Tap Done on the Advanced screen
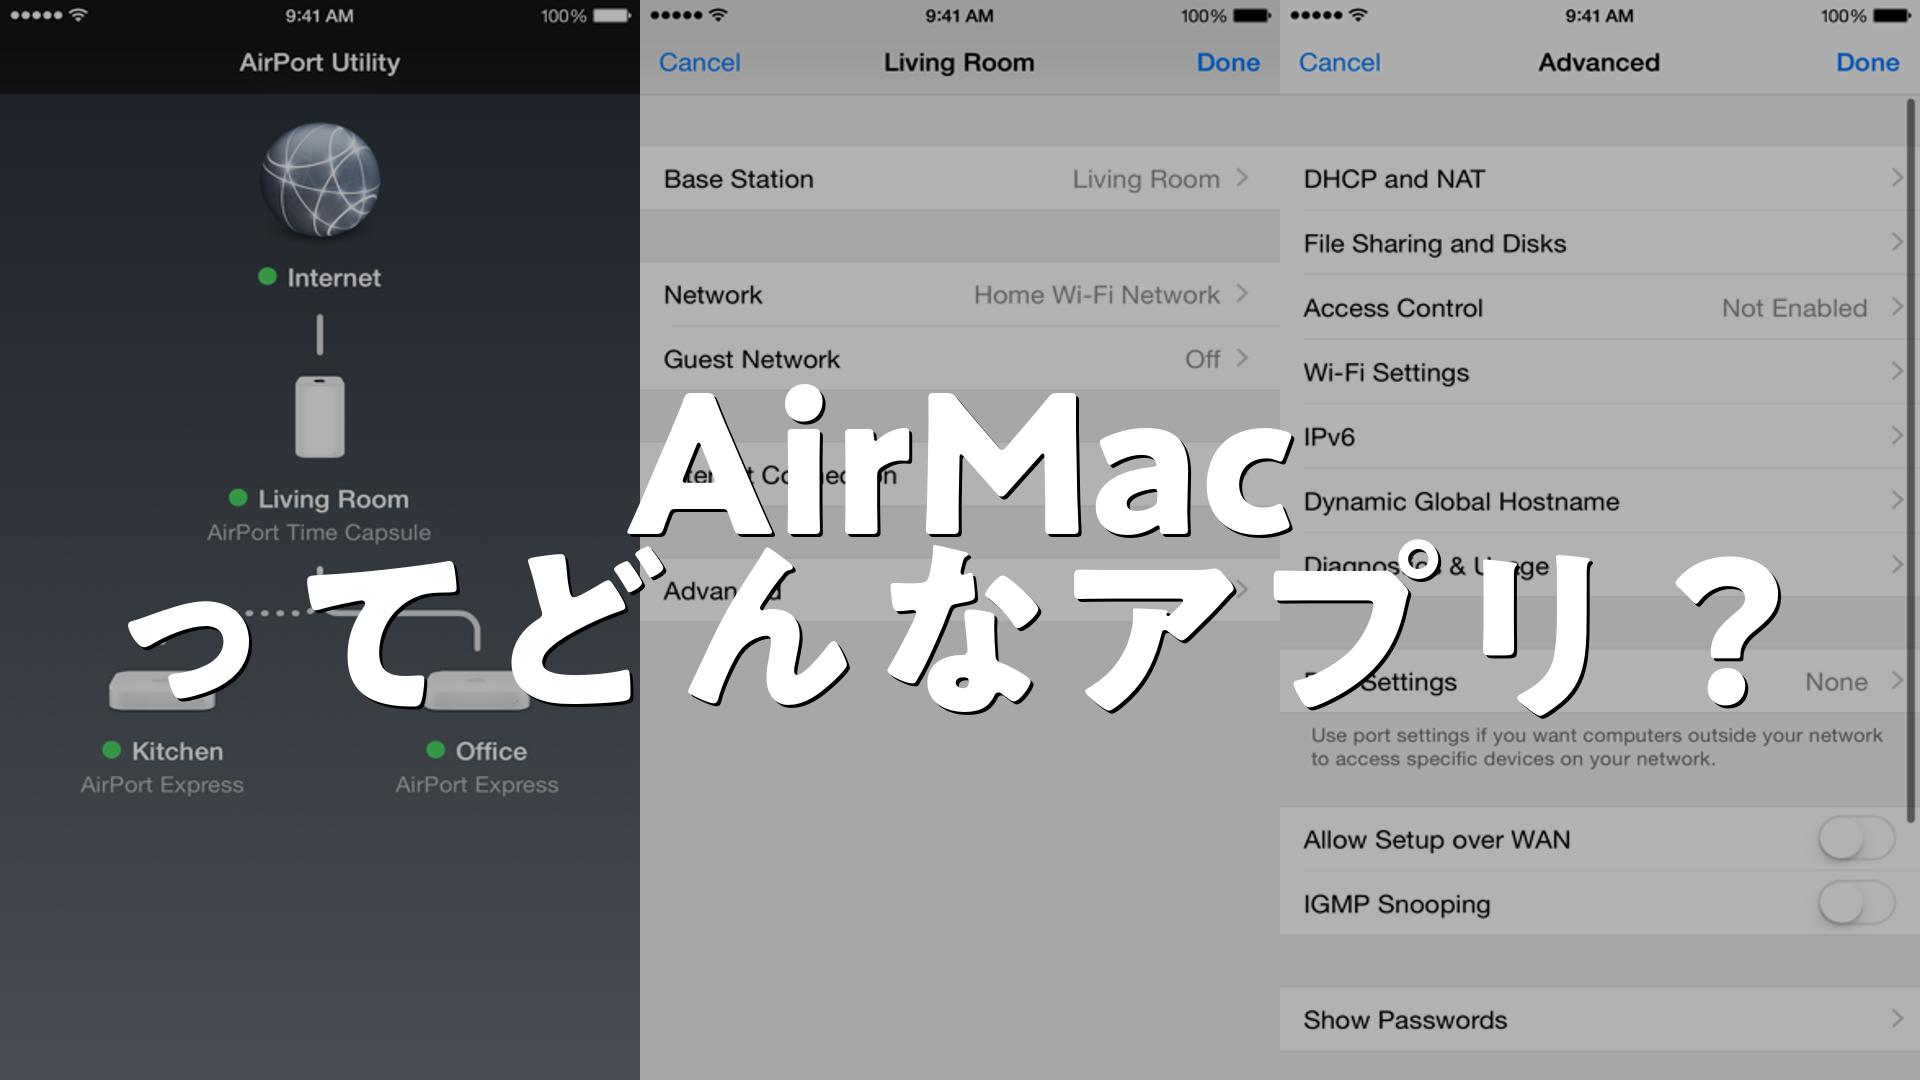 coord(1868,62)
